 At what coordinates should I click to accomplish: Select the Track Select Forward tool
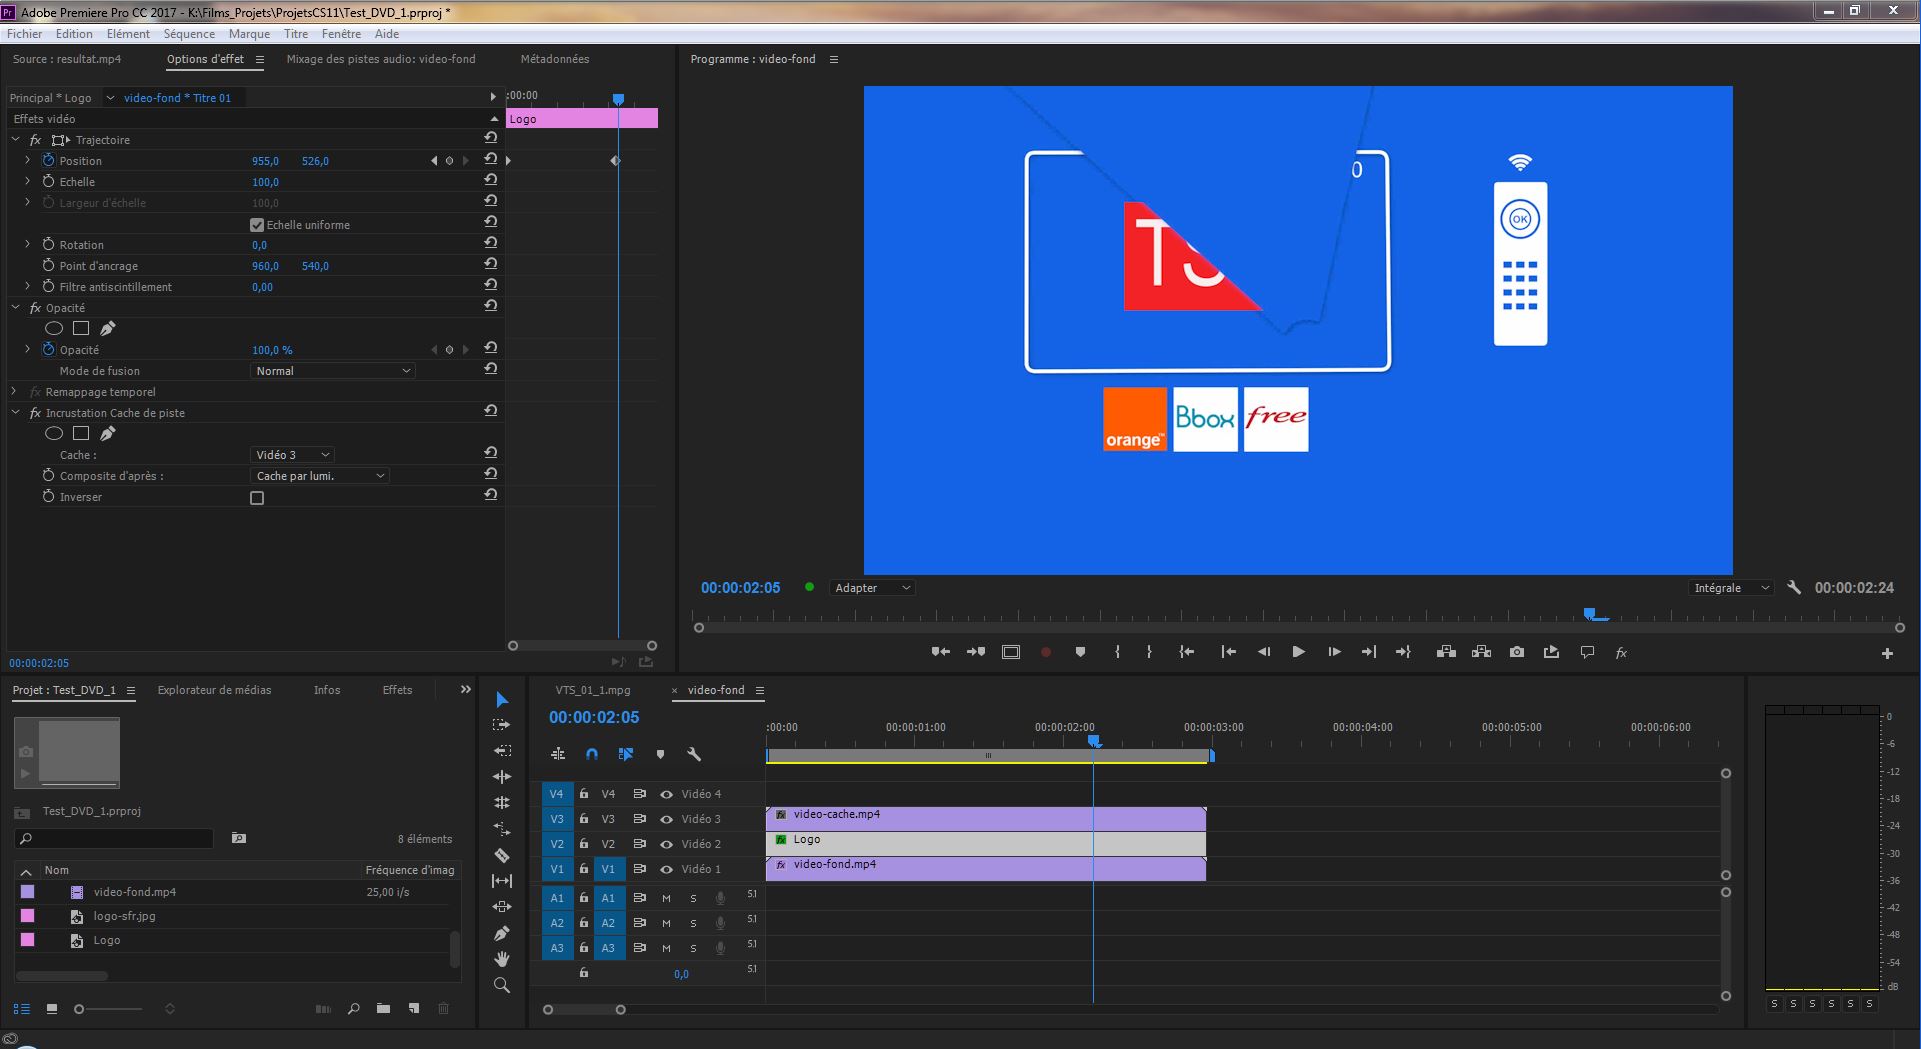click(x=502, y=725)
